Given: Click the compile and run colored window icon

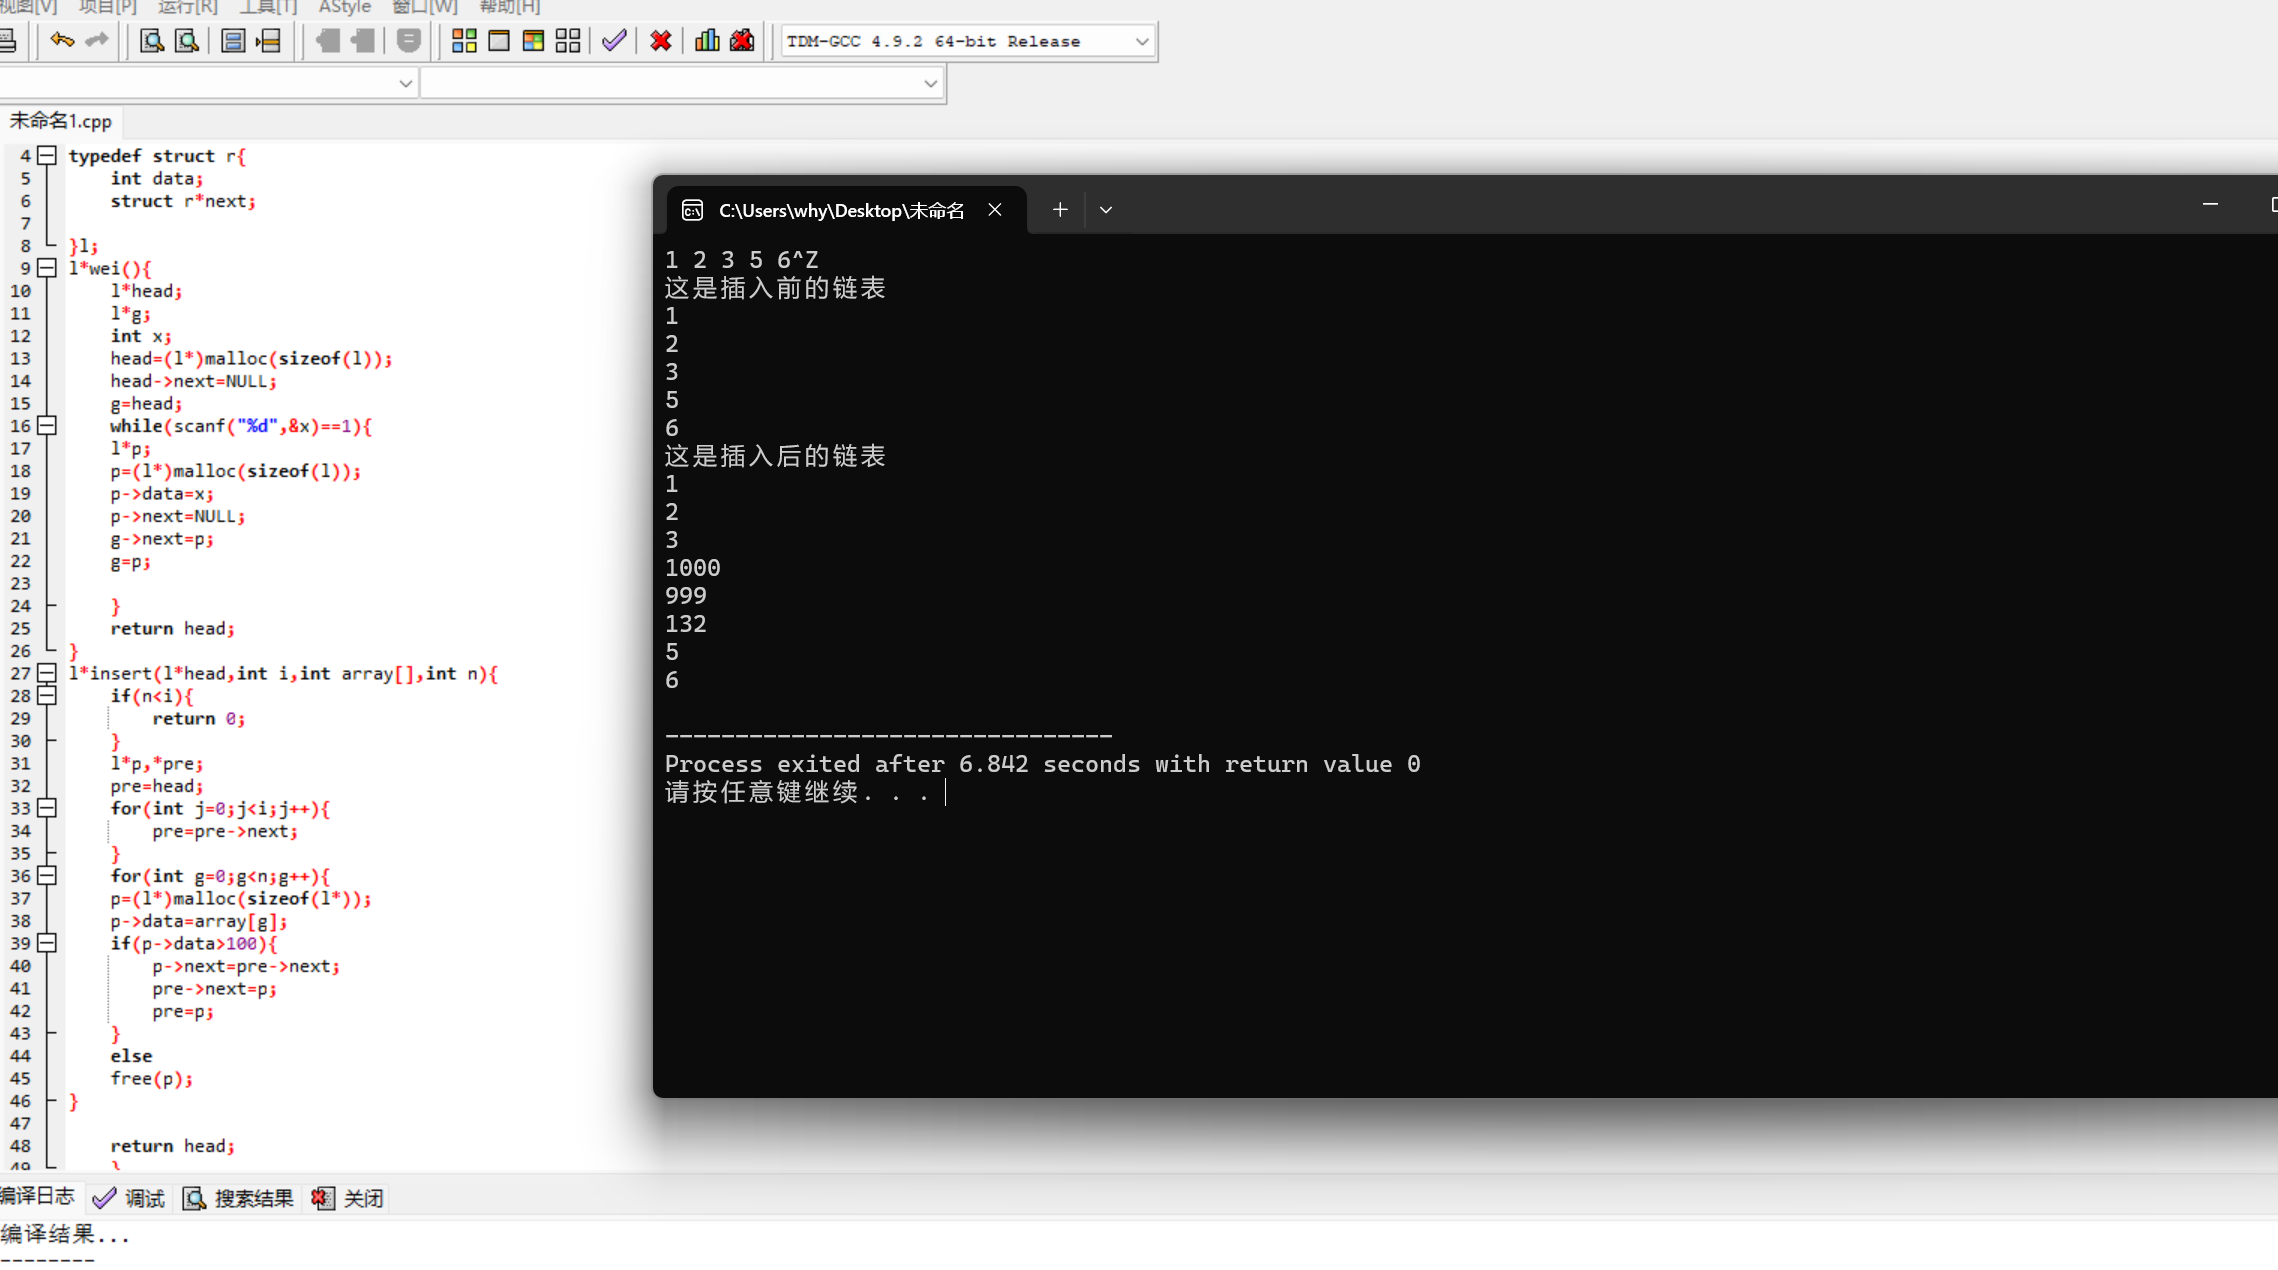Looking at the screenshot, I should pos(533,41).
